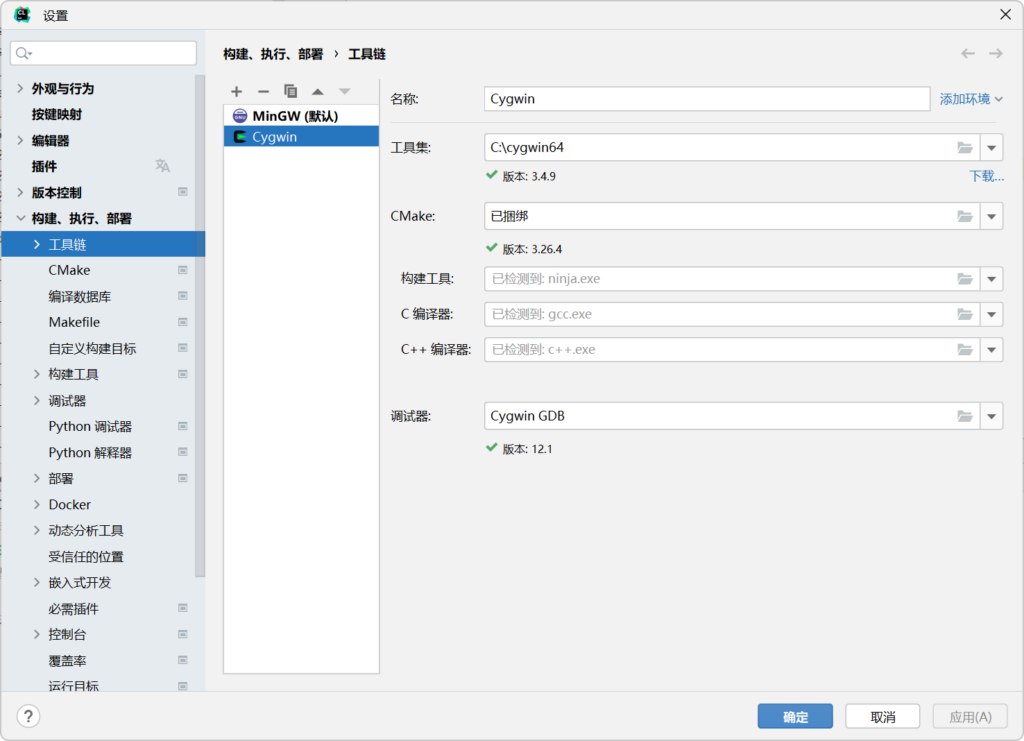
Task: Click the sidebar vertical scrollbar
Action: pyautogui.click(x=200, y=326)
